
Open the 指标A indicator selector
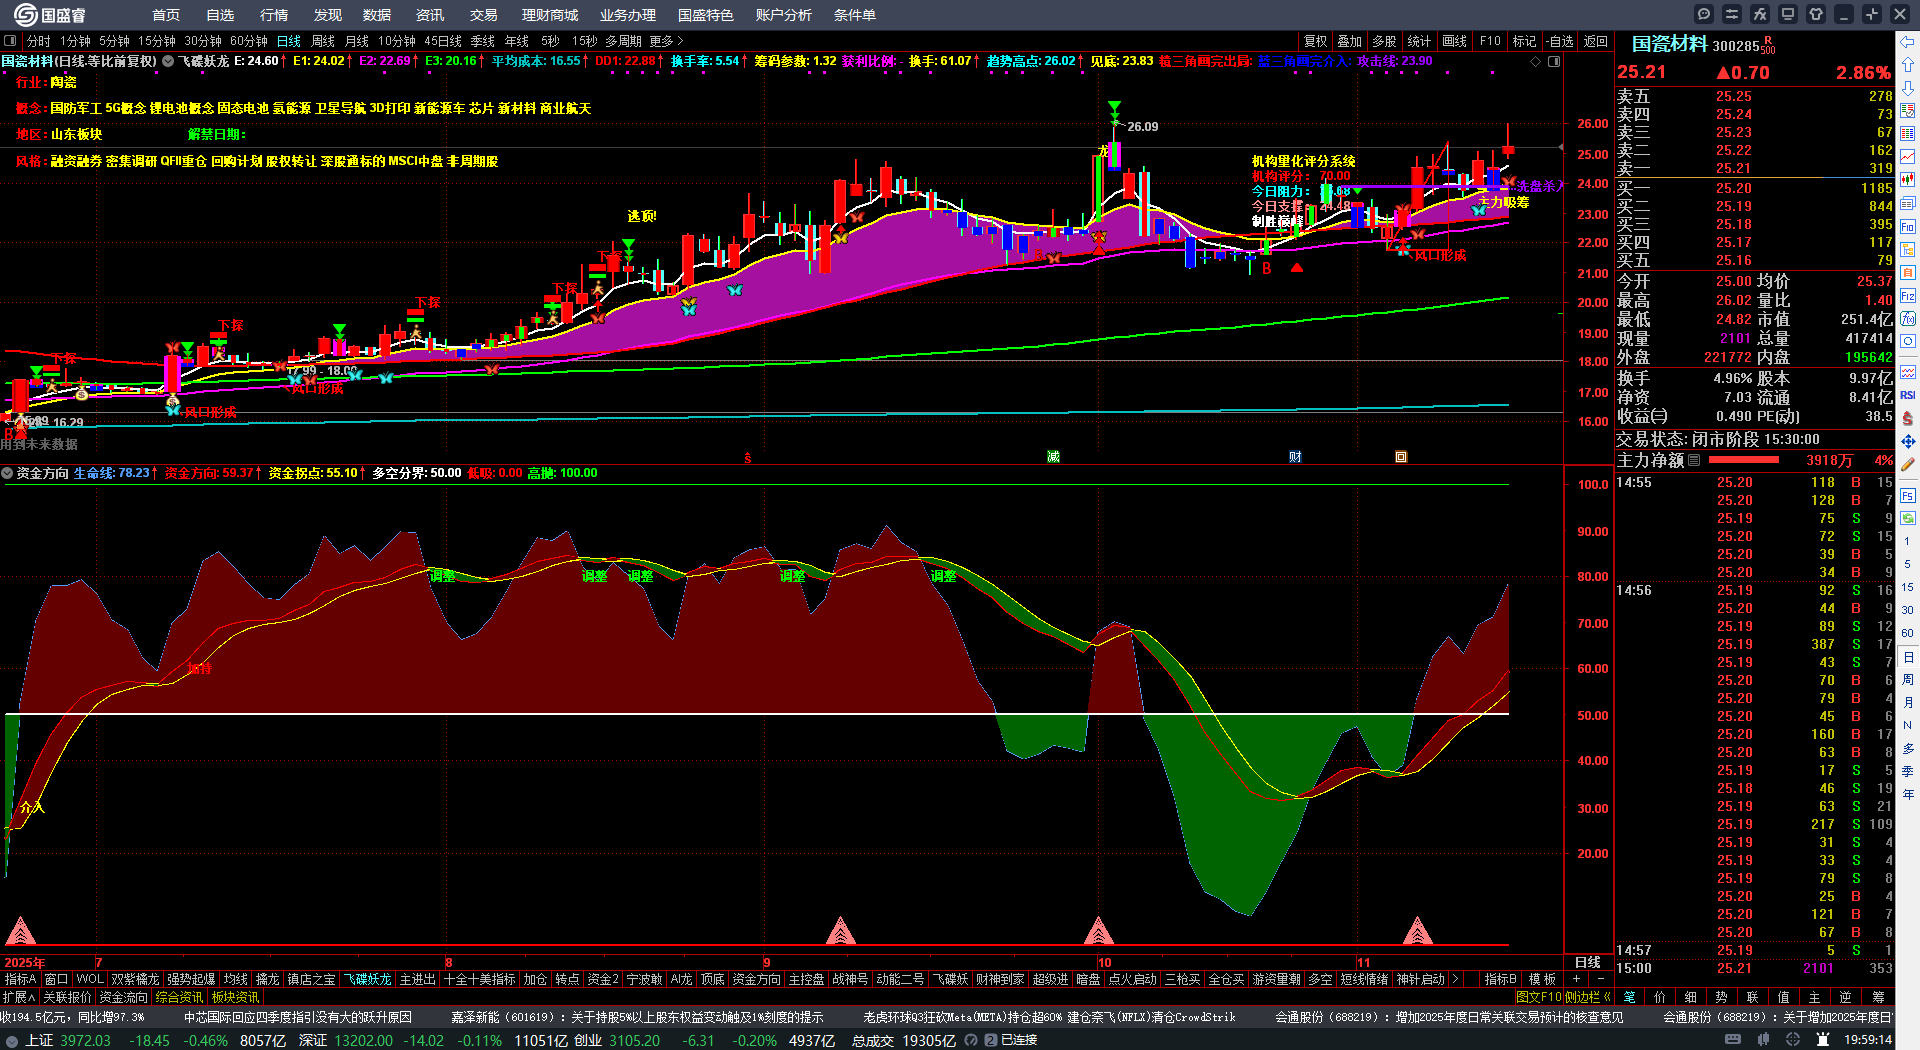click(x=20, y=979)
